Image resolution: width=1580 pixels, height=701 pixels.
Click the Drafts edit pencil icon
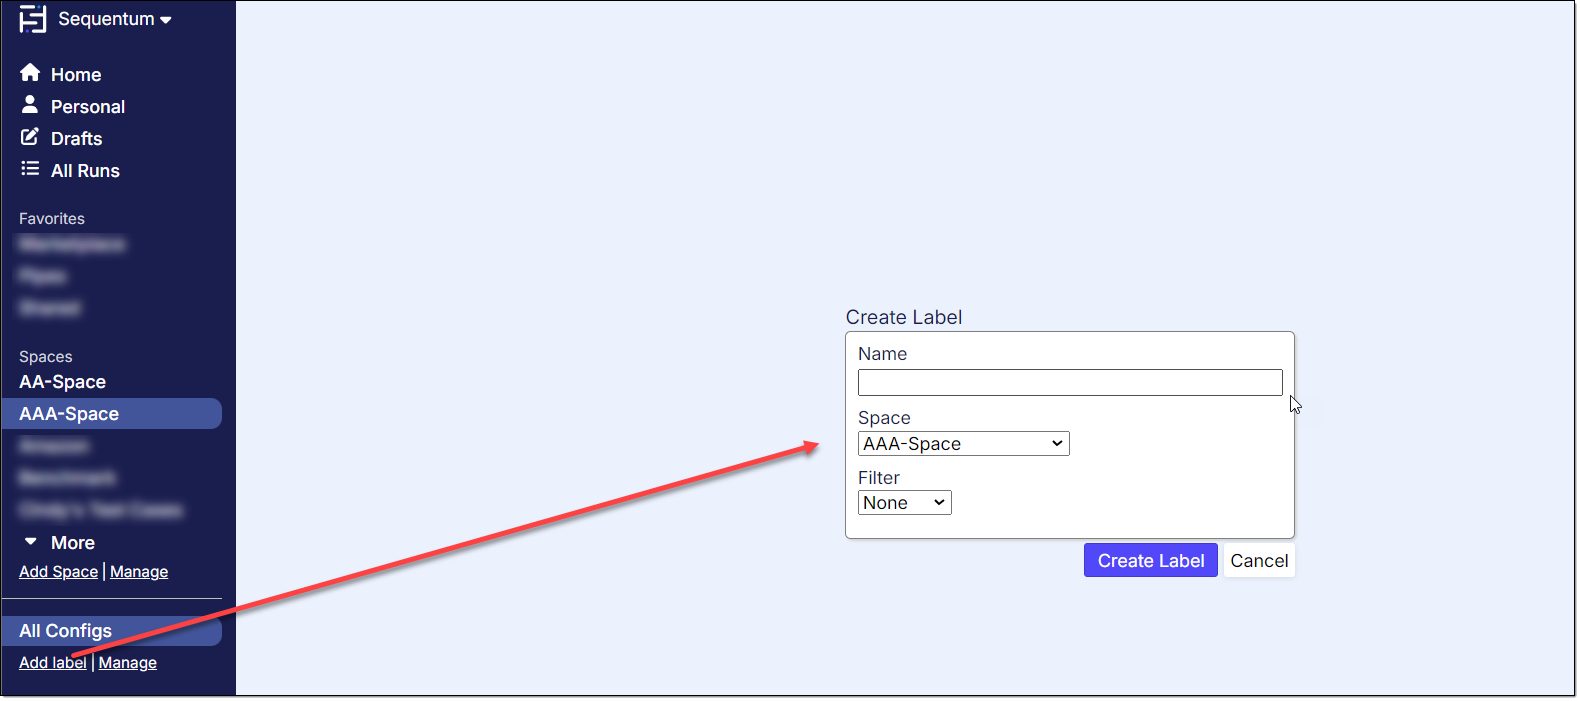tap(30, 137)
